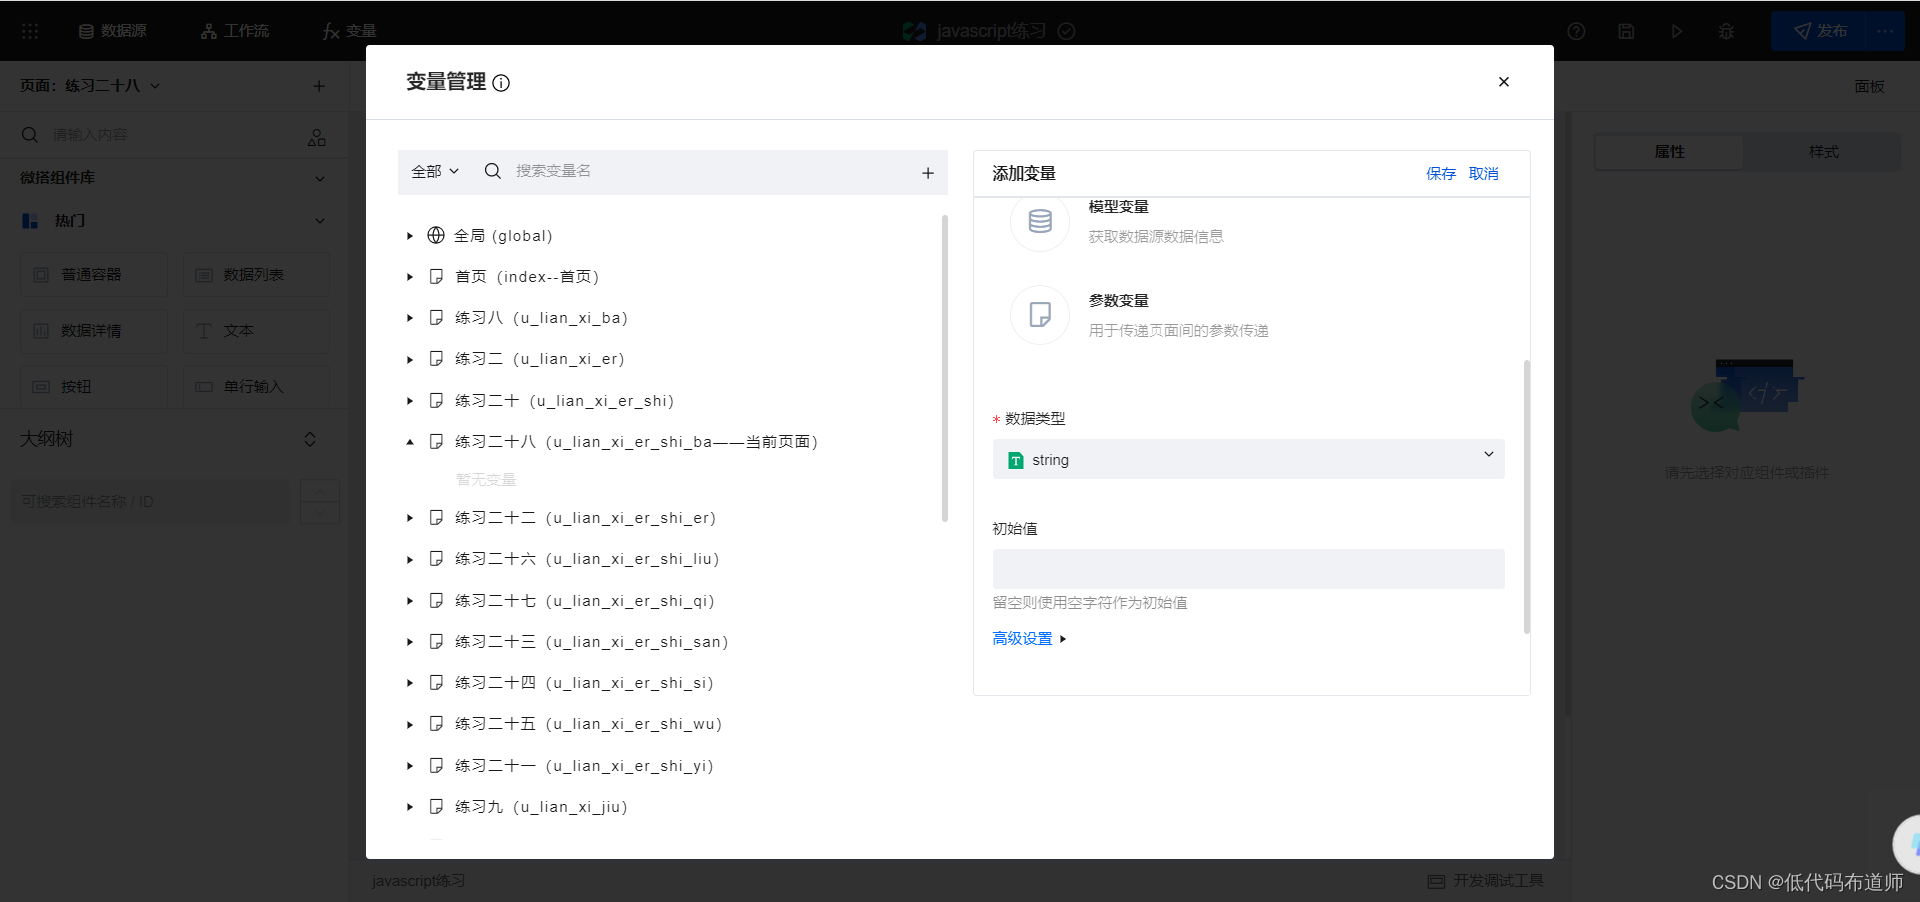Image resolution: width=1920 pixels, height=902 pixels.
Task: Collapse the 微搭组件库 section
Action: click(x=320, y=178)
